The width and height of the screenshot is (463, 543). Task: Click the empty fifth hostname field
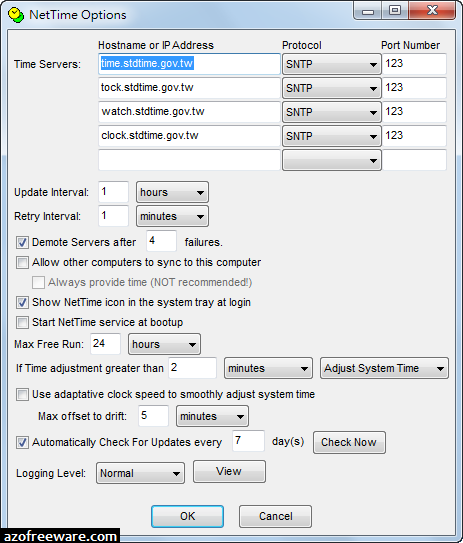[189, 160]
